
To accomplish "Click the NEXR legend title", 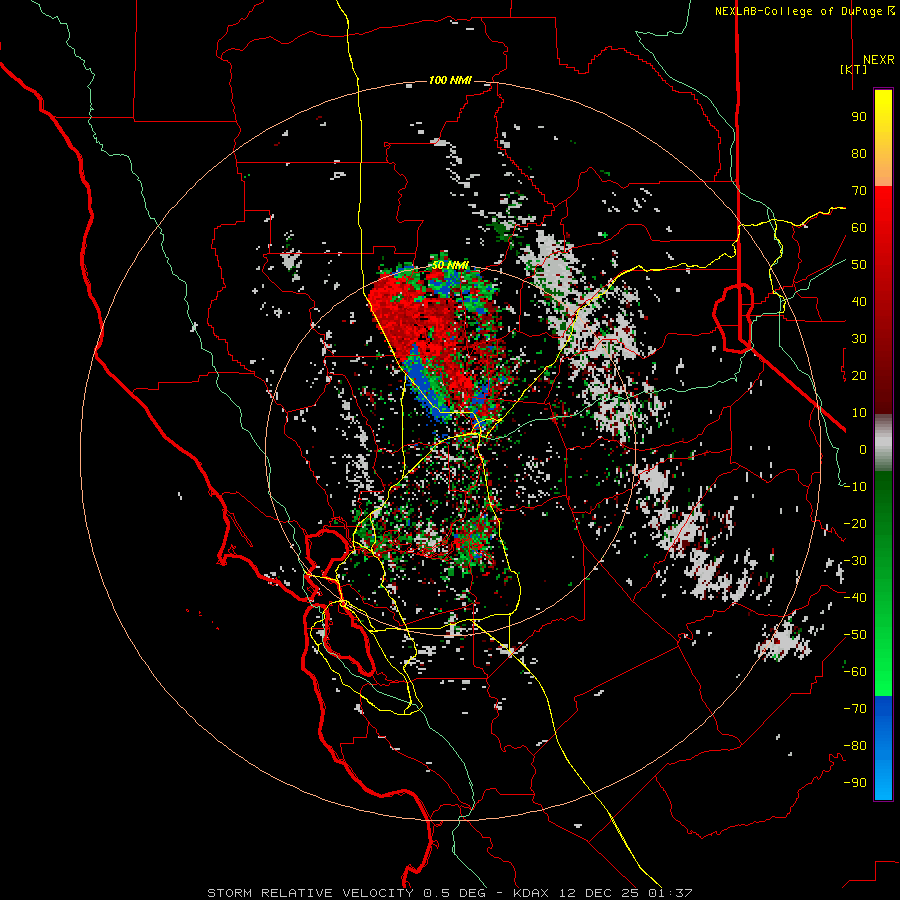I will pos(878,60).
